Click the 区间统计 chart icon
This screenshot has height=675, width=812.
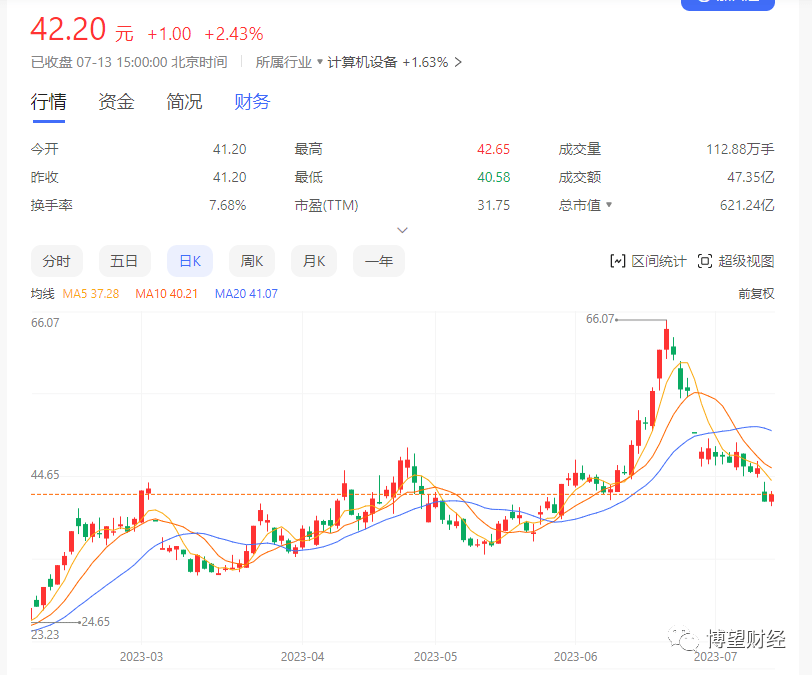point(618,261)
